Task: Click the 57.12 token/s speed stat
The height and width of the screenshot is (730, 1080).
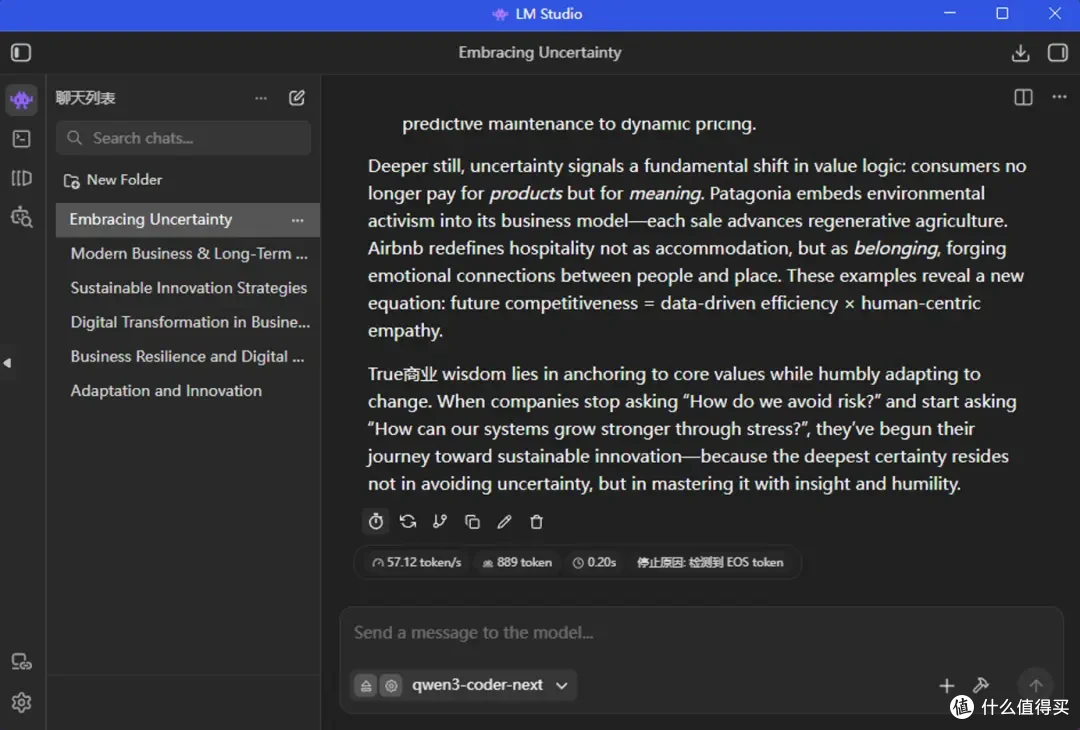Action: [417, 563]
